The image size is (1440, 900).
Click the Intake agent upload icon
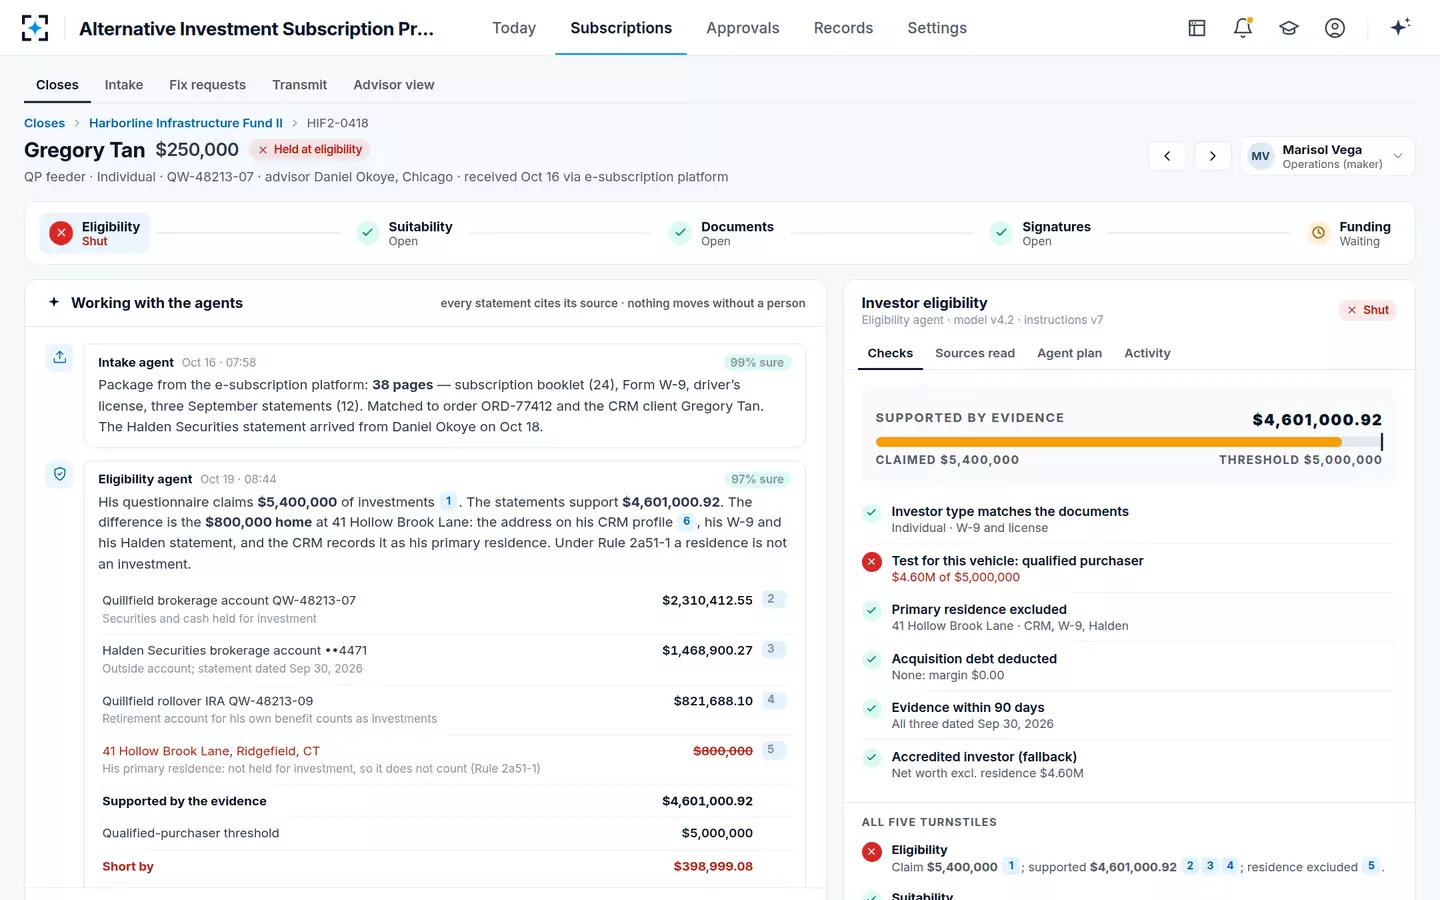(60, 357)
